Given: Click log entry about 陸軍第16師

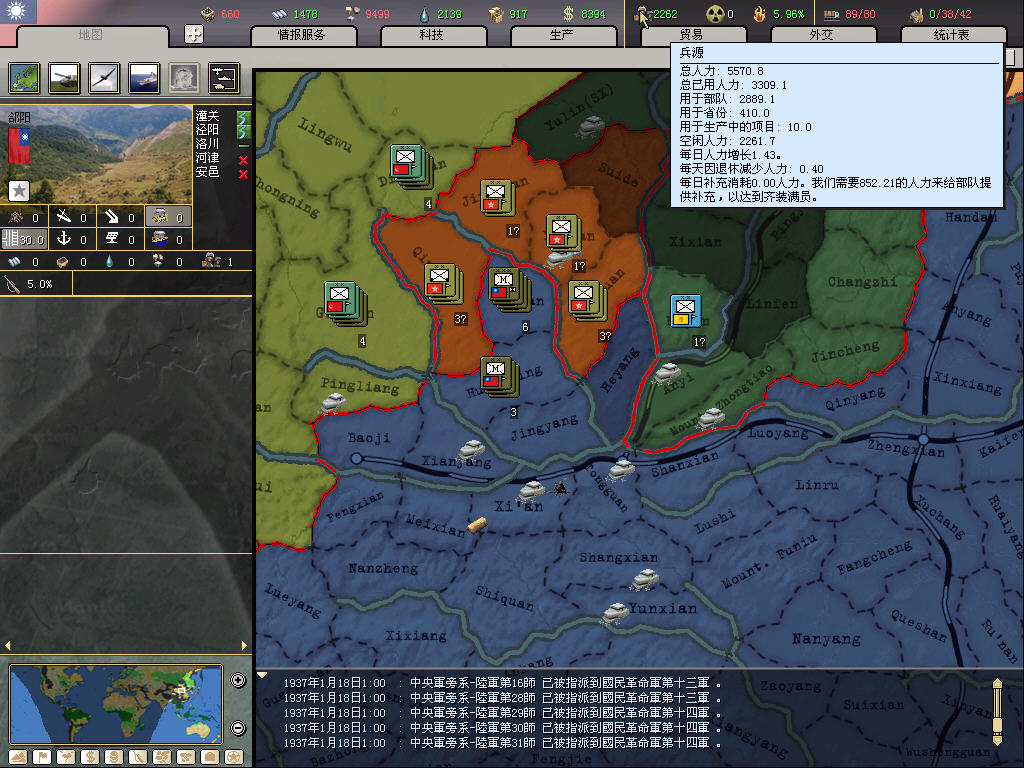Looking at the screenshot, I should pyautogui.click(x=502, y=683).
